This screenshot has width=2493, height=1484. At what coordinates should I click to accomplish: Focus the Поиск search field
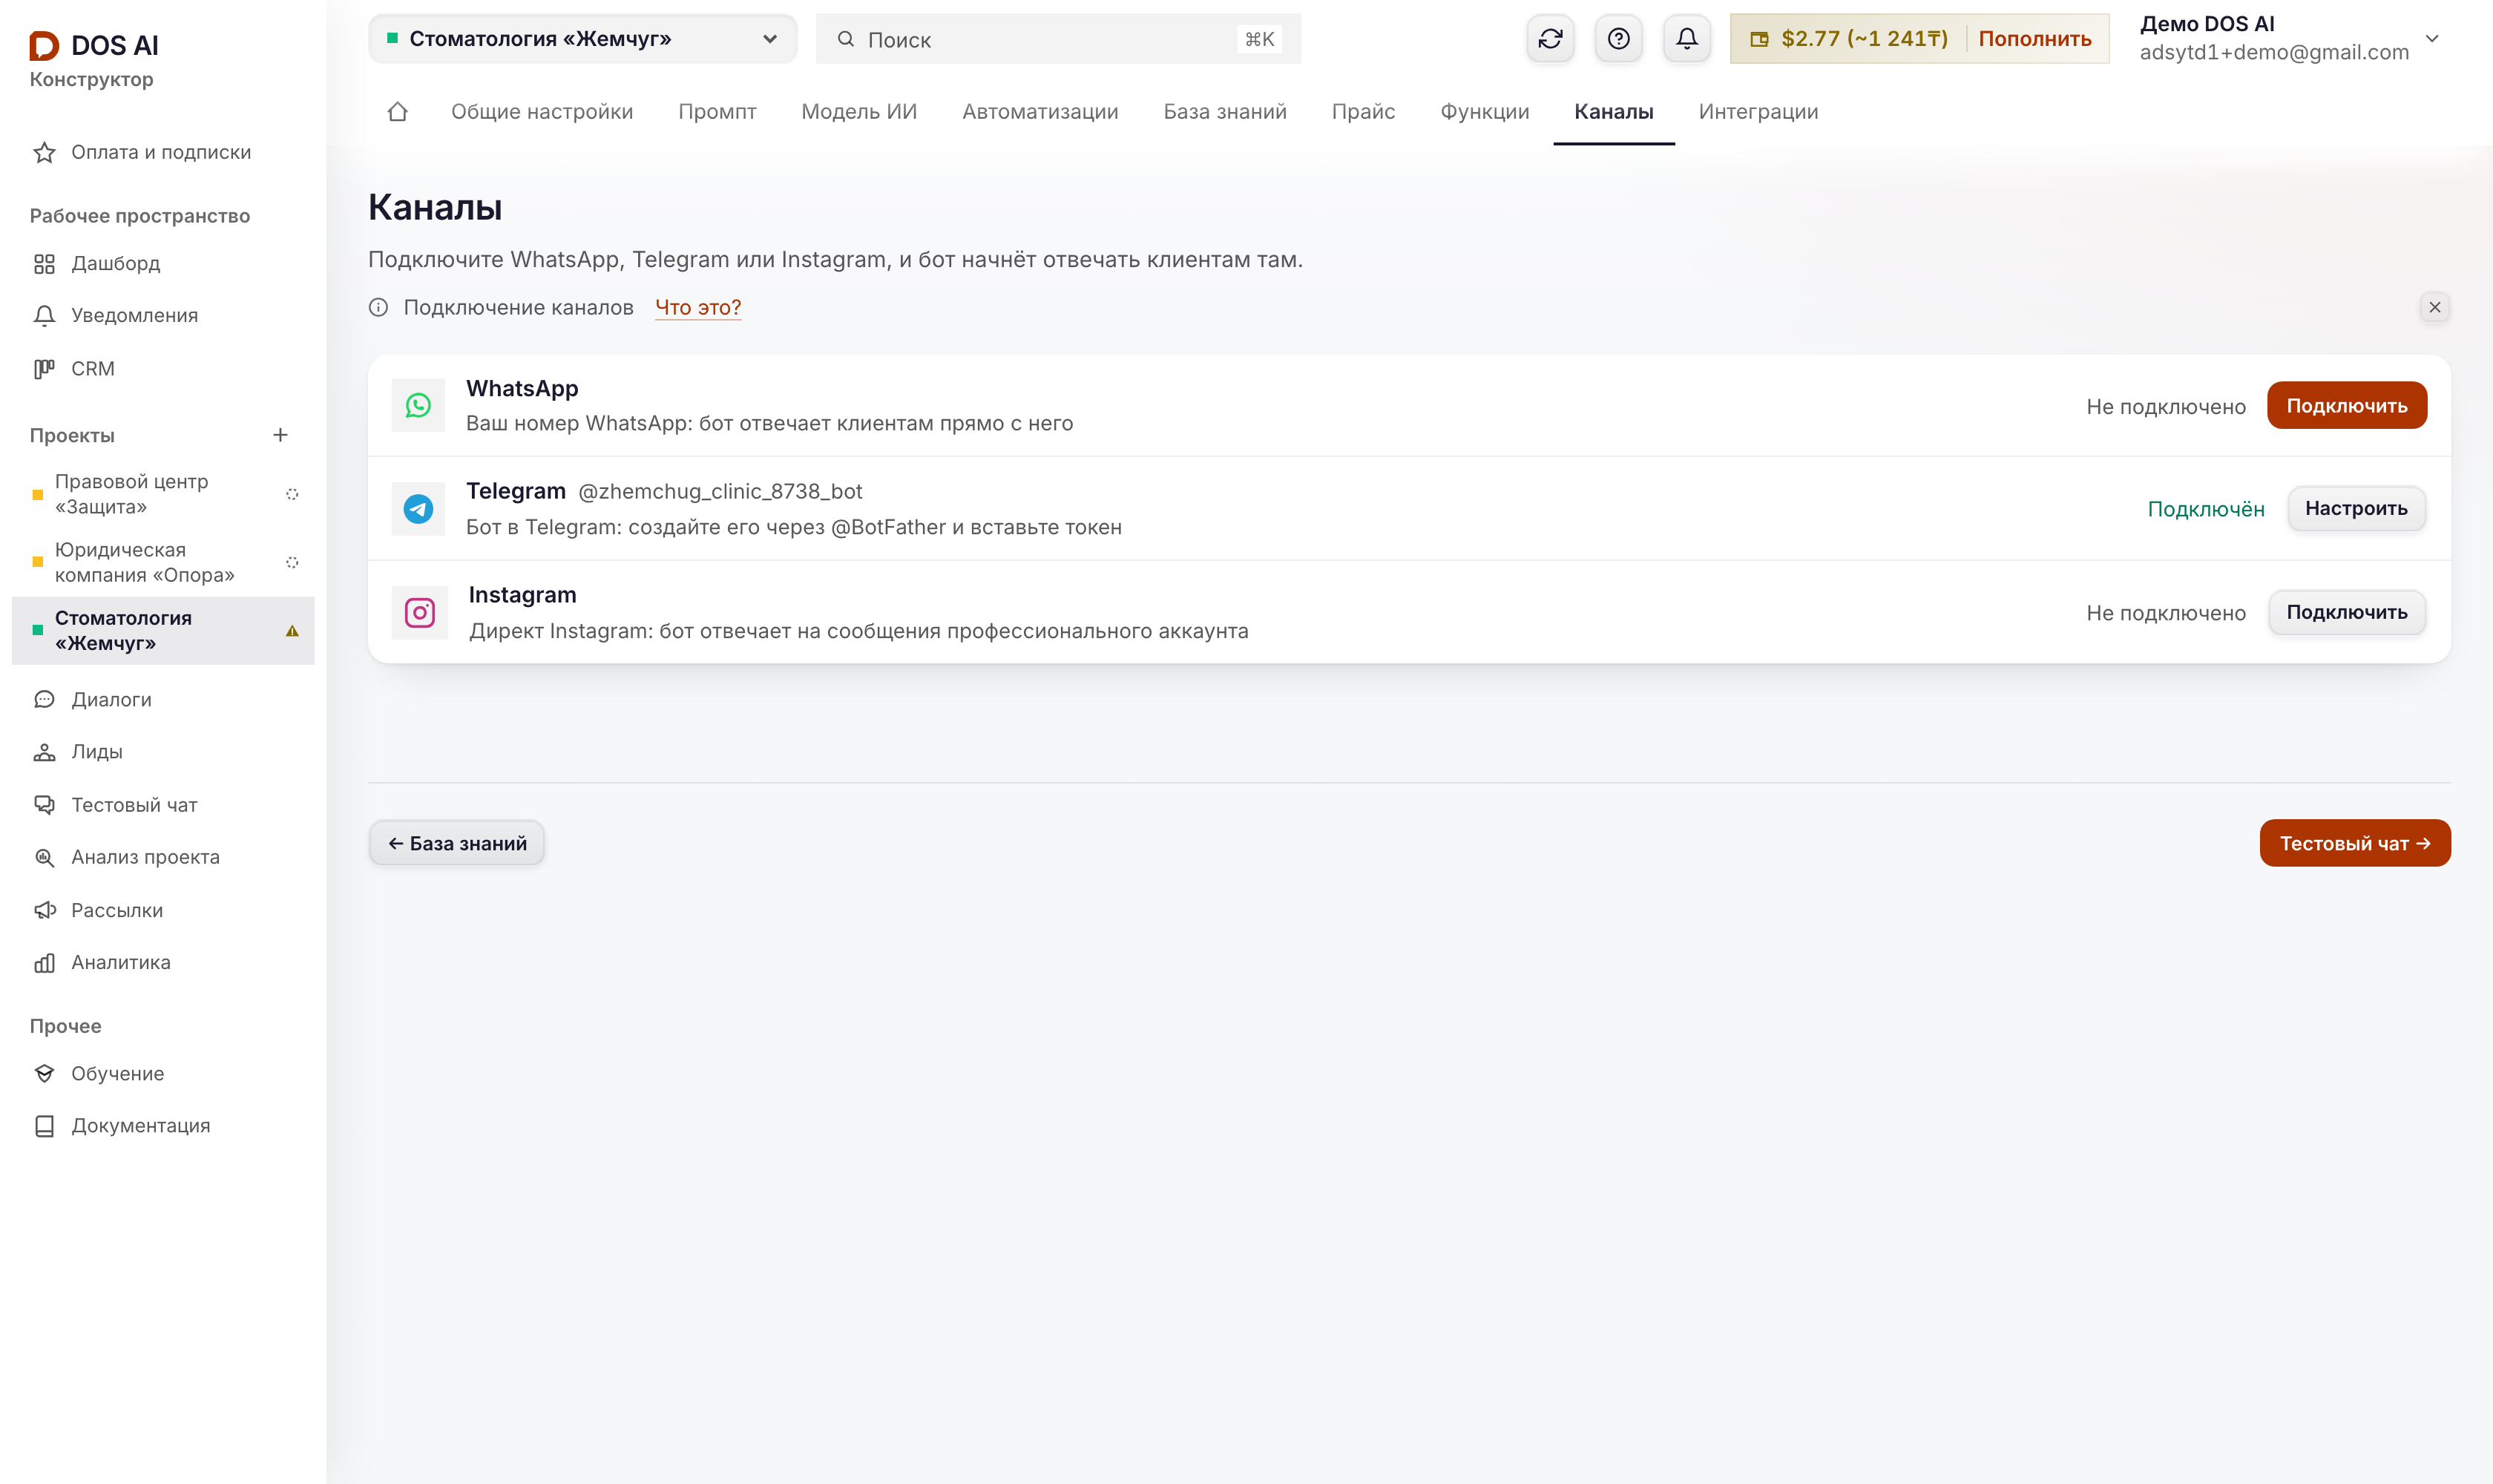1058,39
